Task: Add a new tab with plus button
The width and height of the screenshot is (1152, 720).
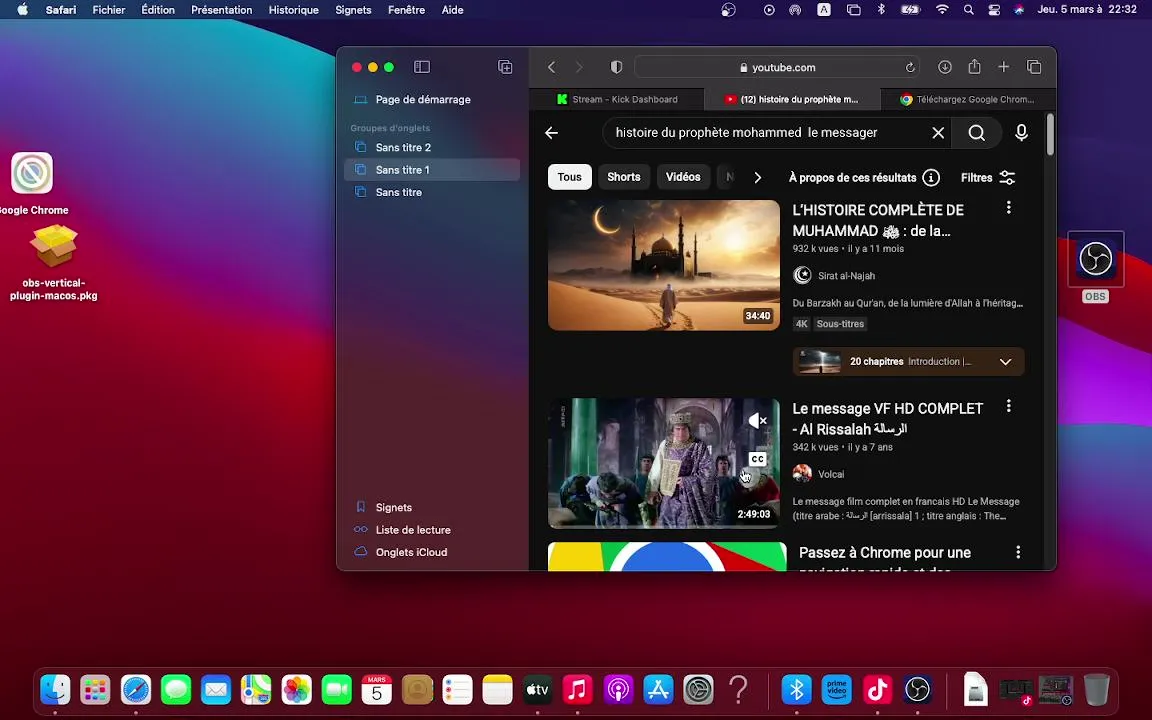Action: pyautogui.click(x=1004, y=67)
